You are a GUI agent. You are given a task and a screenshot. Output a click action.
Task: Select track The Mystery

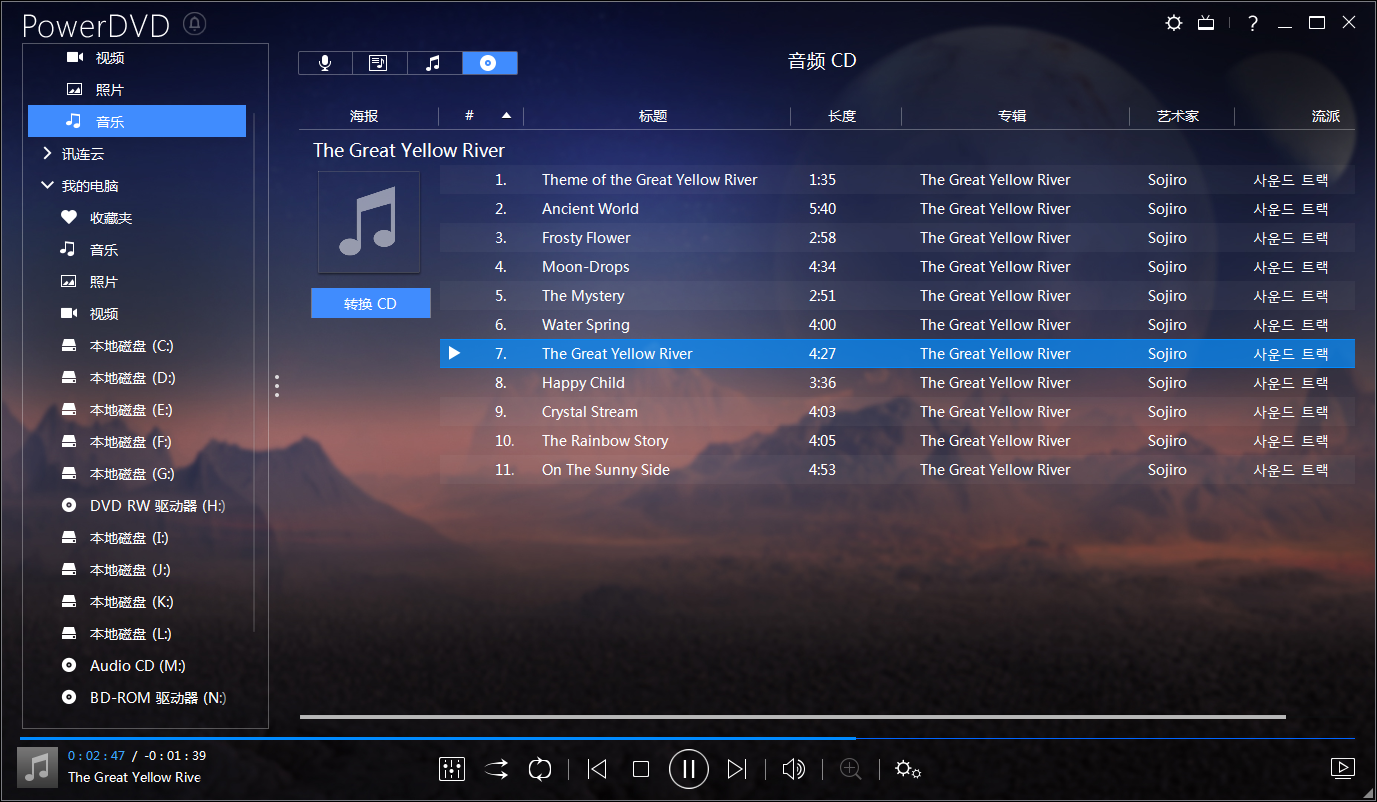897,296
